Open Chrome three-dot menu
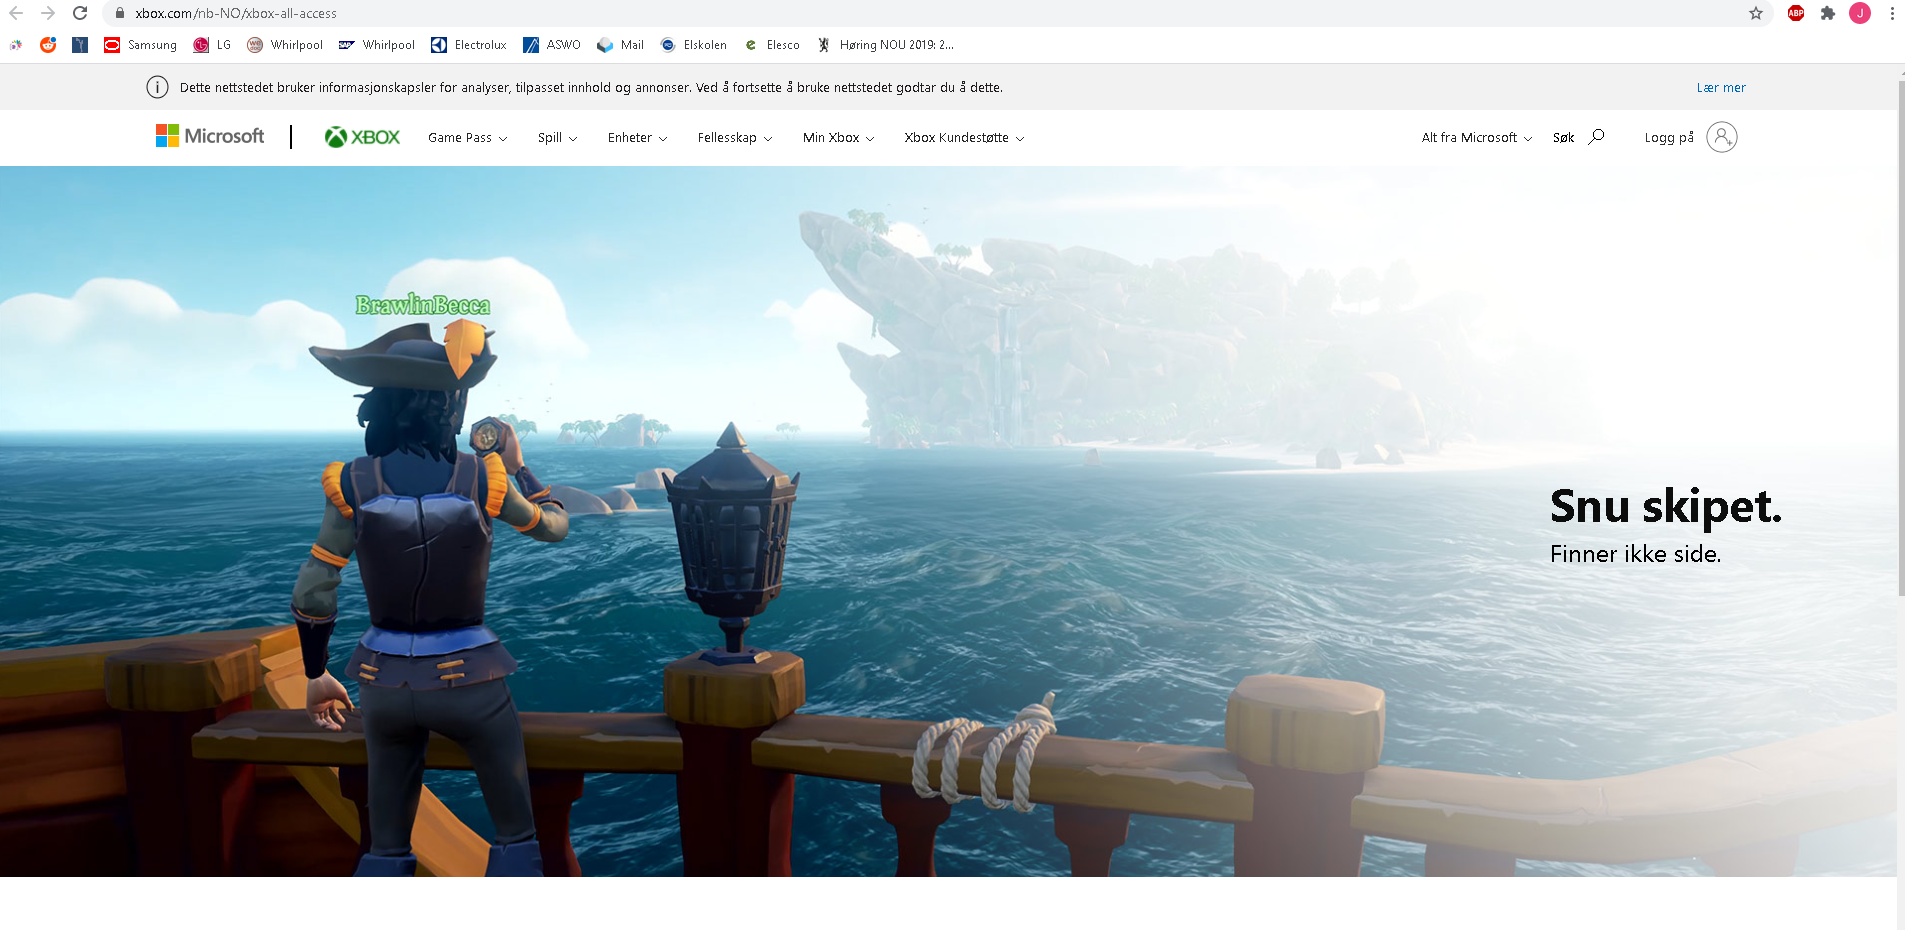1905x930 pixels. click(x=1892, y=13)
